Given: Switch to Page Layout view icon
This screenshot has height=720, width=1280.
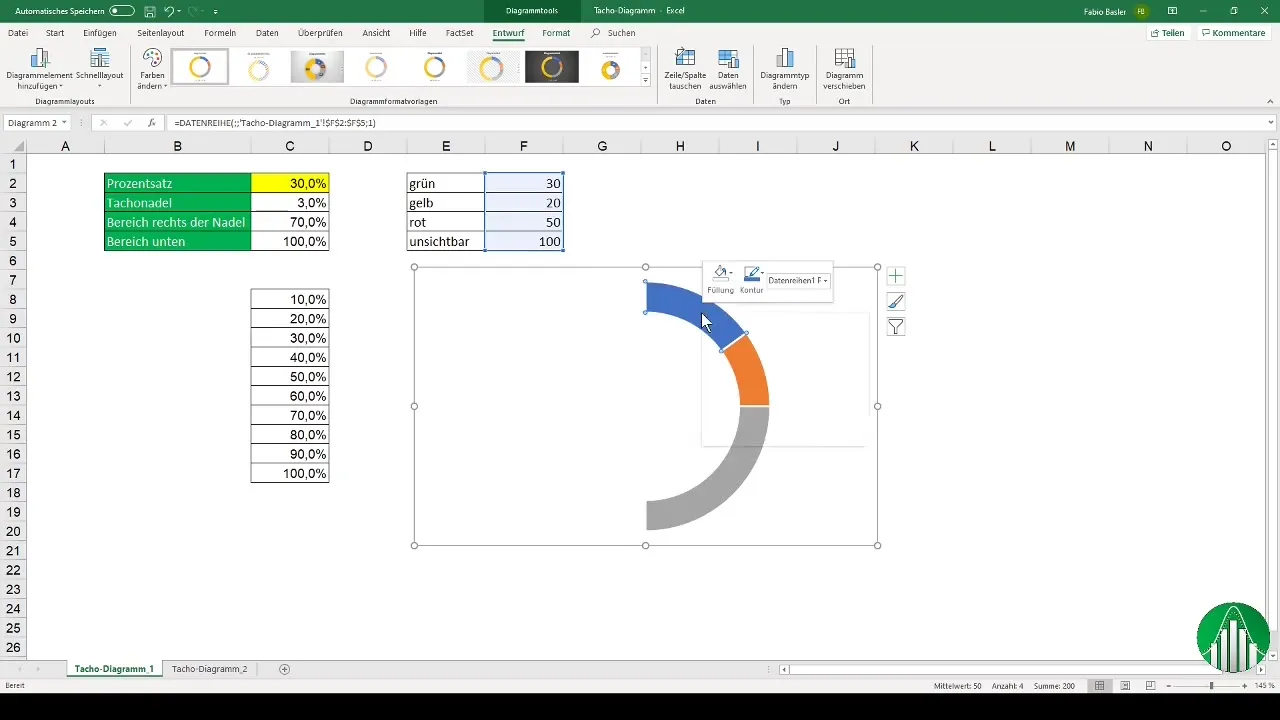Looking at the screenshot, I should [1125, 685].
